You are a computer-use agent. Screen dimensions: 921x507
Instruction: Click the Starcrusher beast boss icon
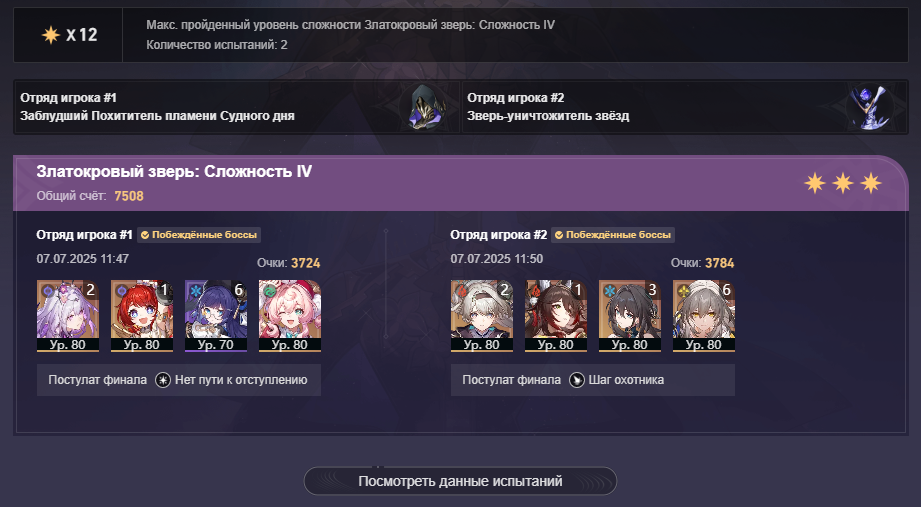(870, 107)
